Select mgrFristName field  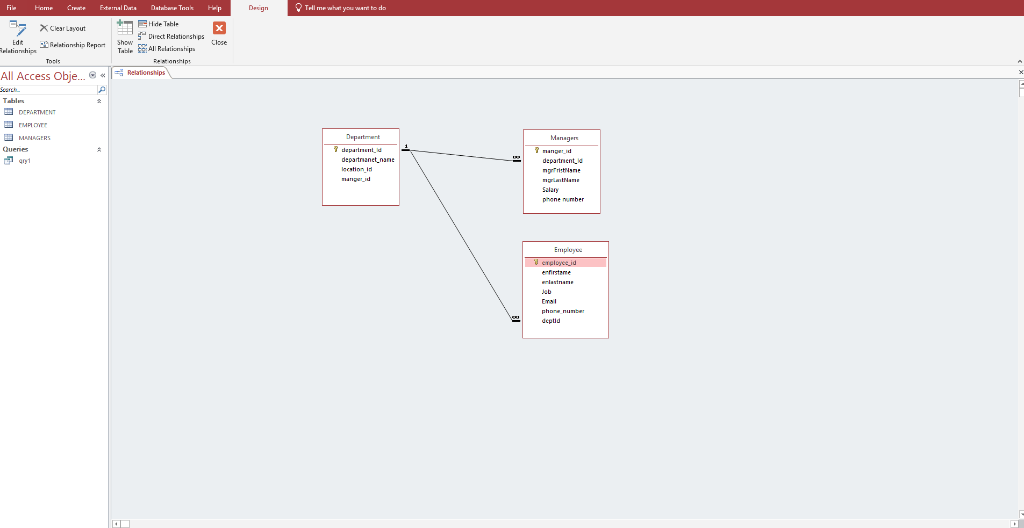(562, 171)
